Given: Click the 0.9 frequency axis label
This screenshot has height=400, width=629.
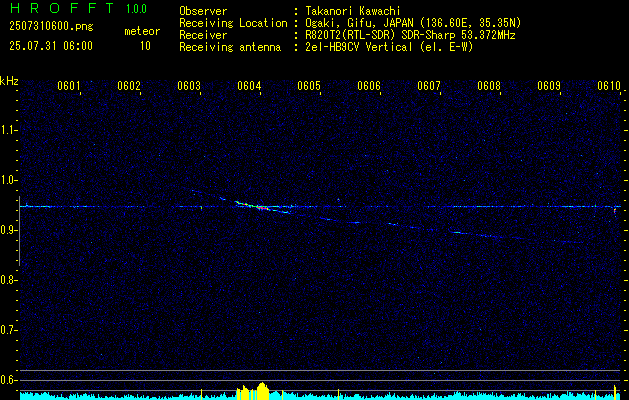Looking at the screenshot, I should coord(8,230).
